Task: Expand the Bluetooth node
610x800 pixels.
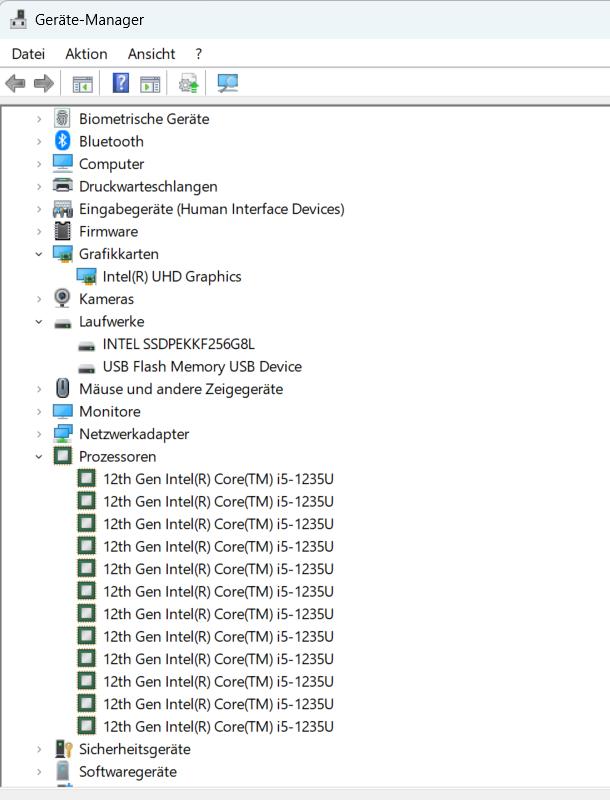Action: pyautogui.click(x=39, y=141)
